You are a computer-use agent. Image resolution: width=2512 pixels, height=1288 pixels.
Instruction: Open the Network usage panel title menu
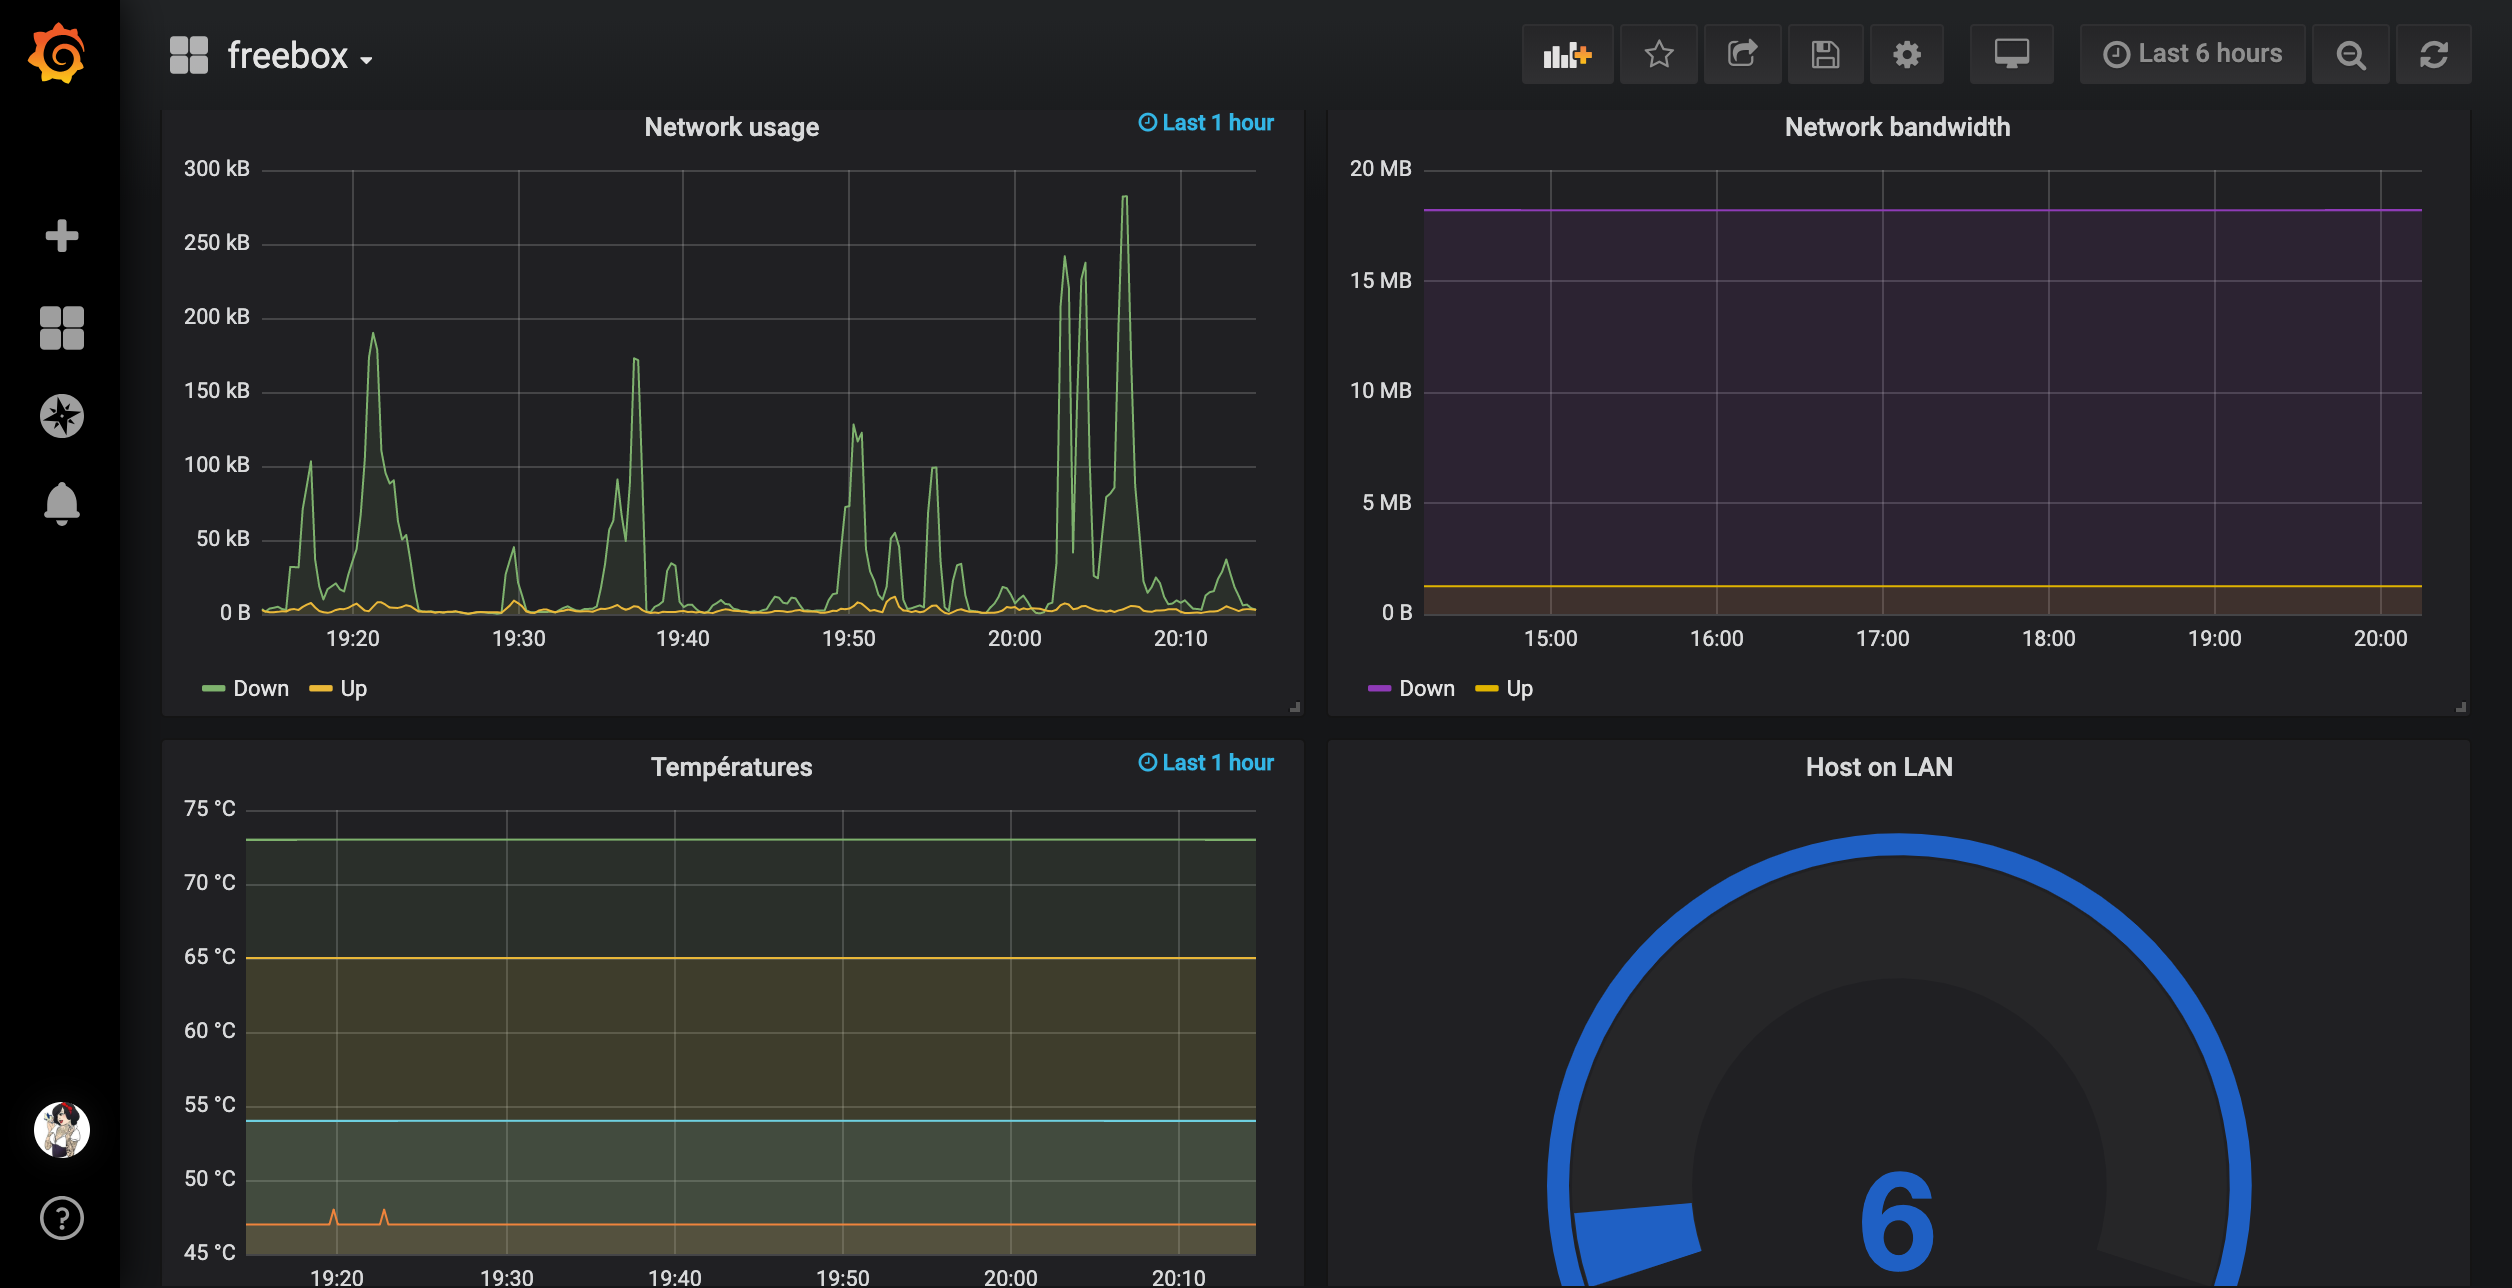tap(732, 127)
